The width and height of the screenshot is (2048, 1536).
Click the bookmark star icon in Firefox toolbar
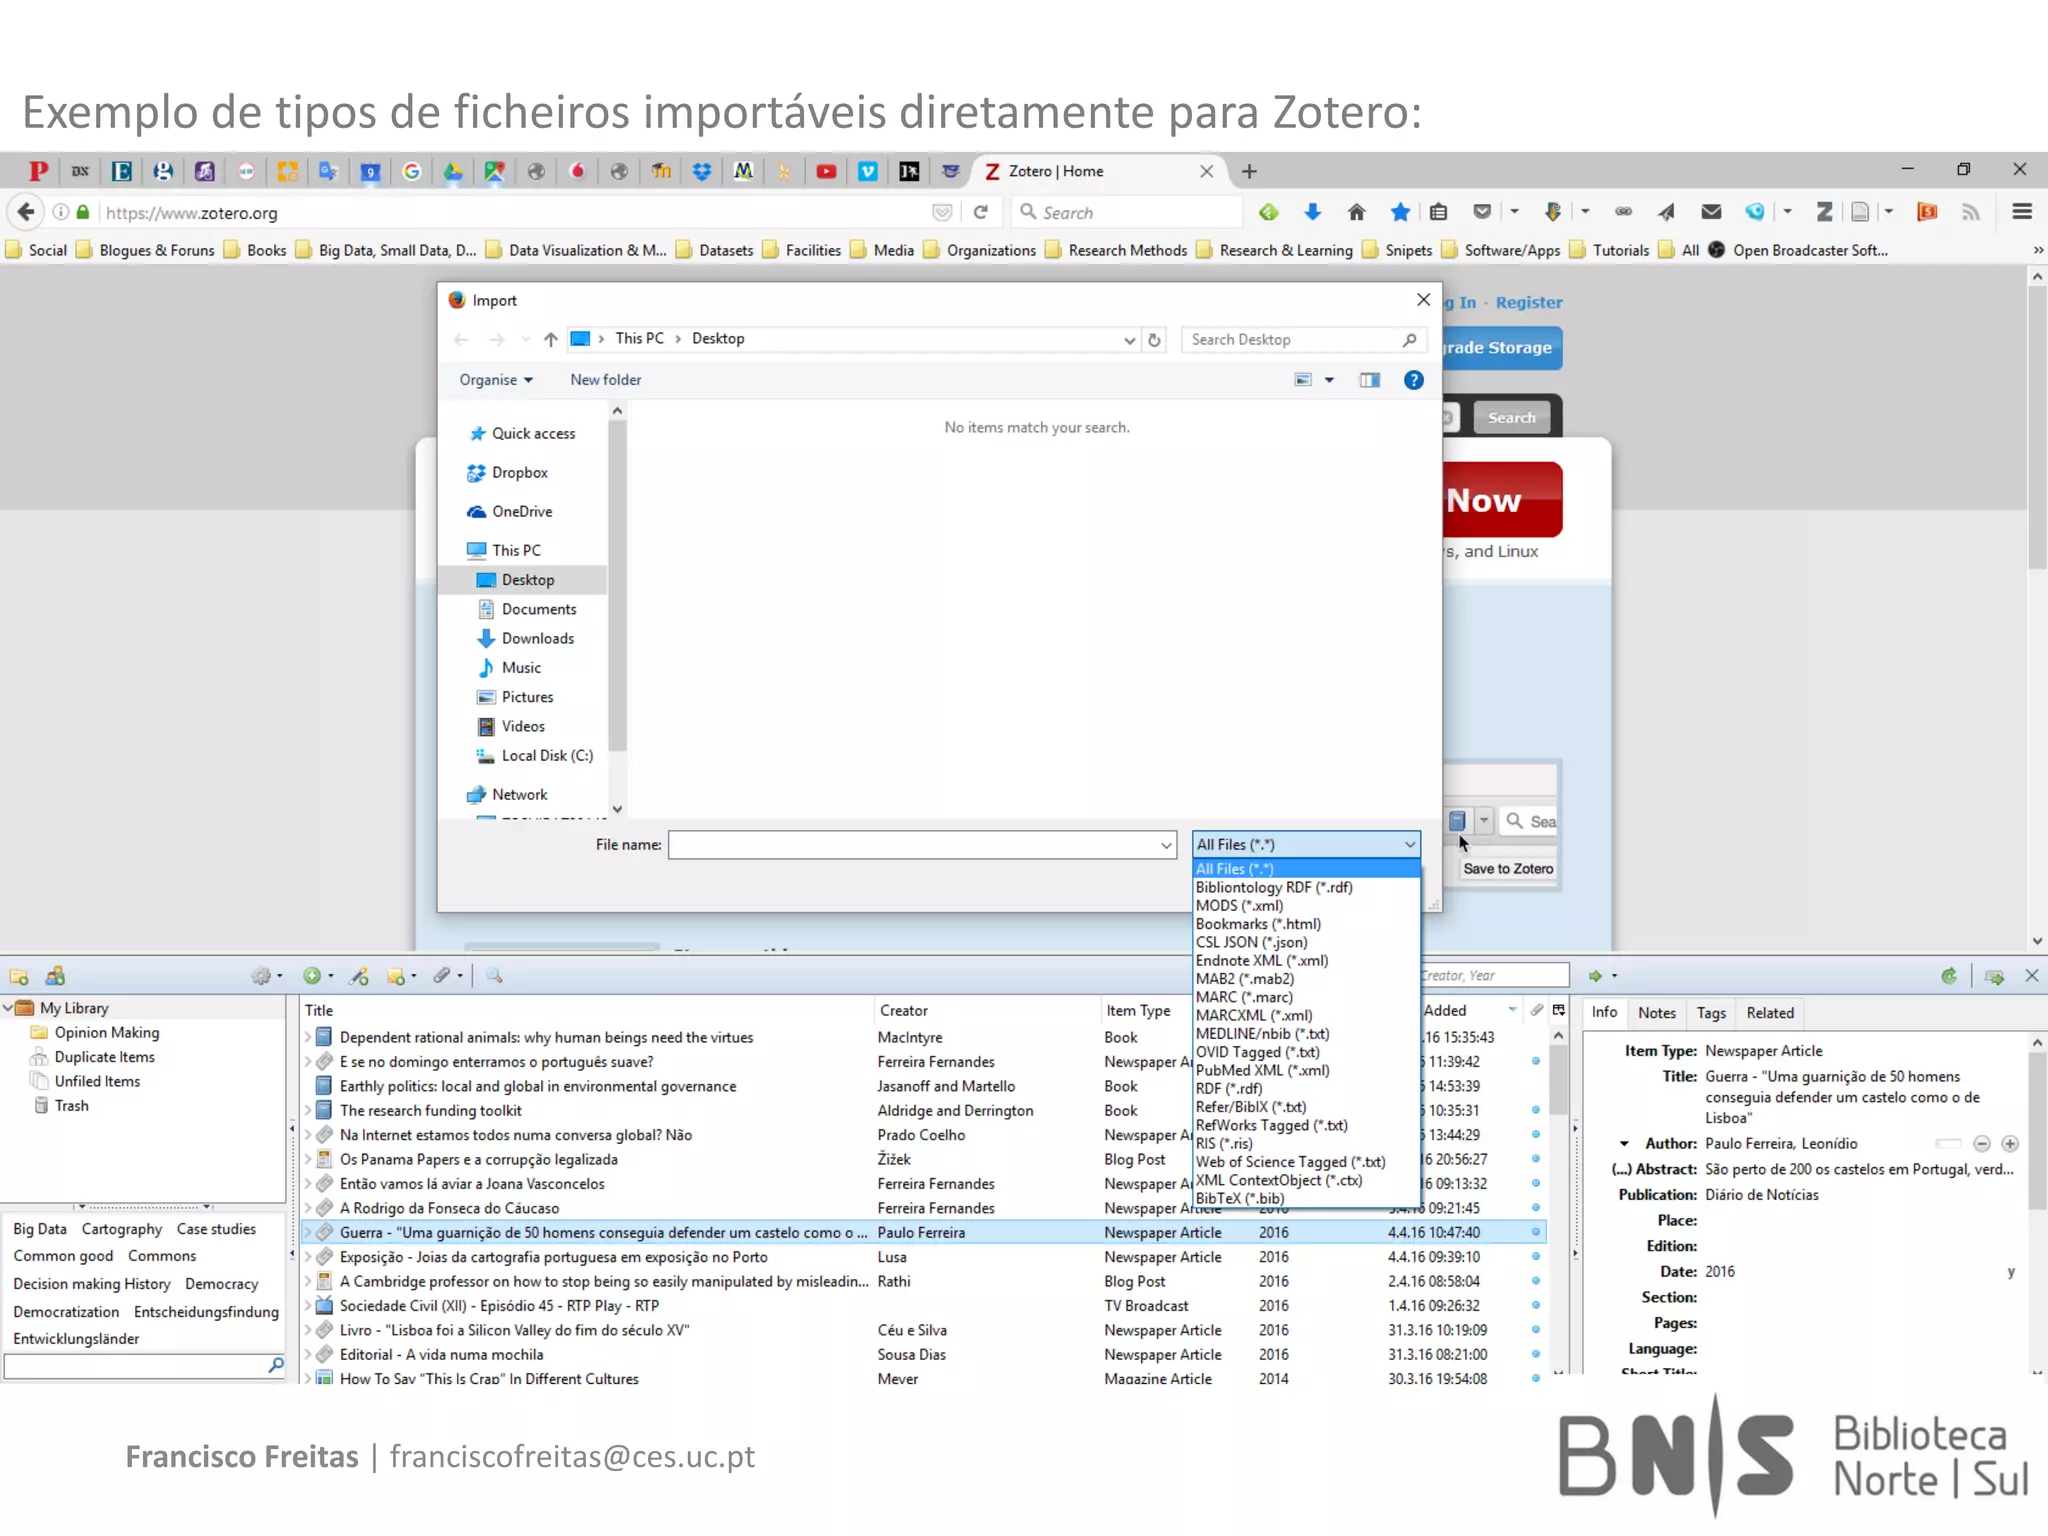click(1399, 212)
